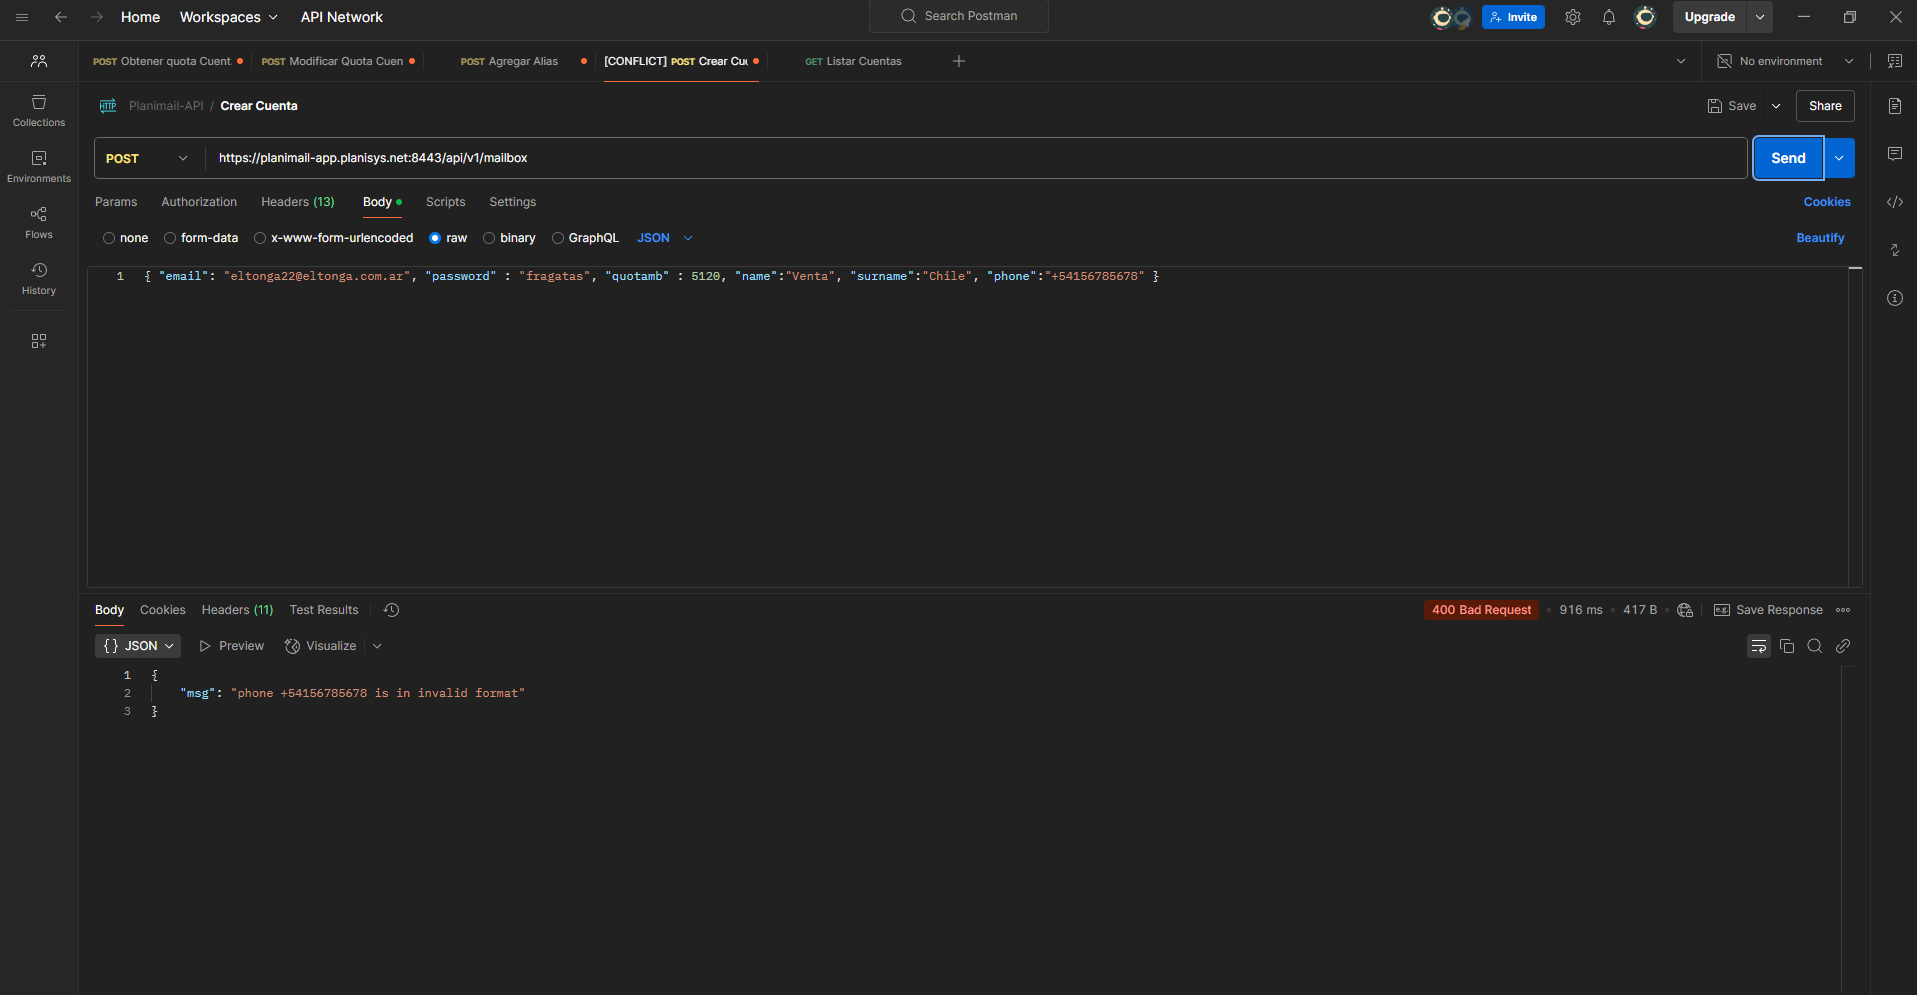The height and width of the screenshot is (995, 1917).
Task: Open the Environments sidebar panel
Action: pos(39,167)
